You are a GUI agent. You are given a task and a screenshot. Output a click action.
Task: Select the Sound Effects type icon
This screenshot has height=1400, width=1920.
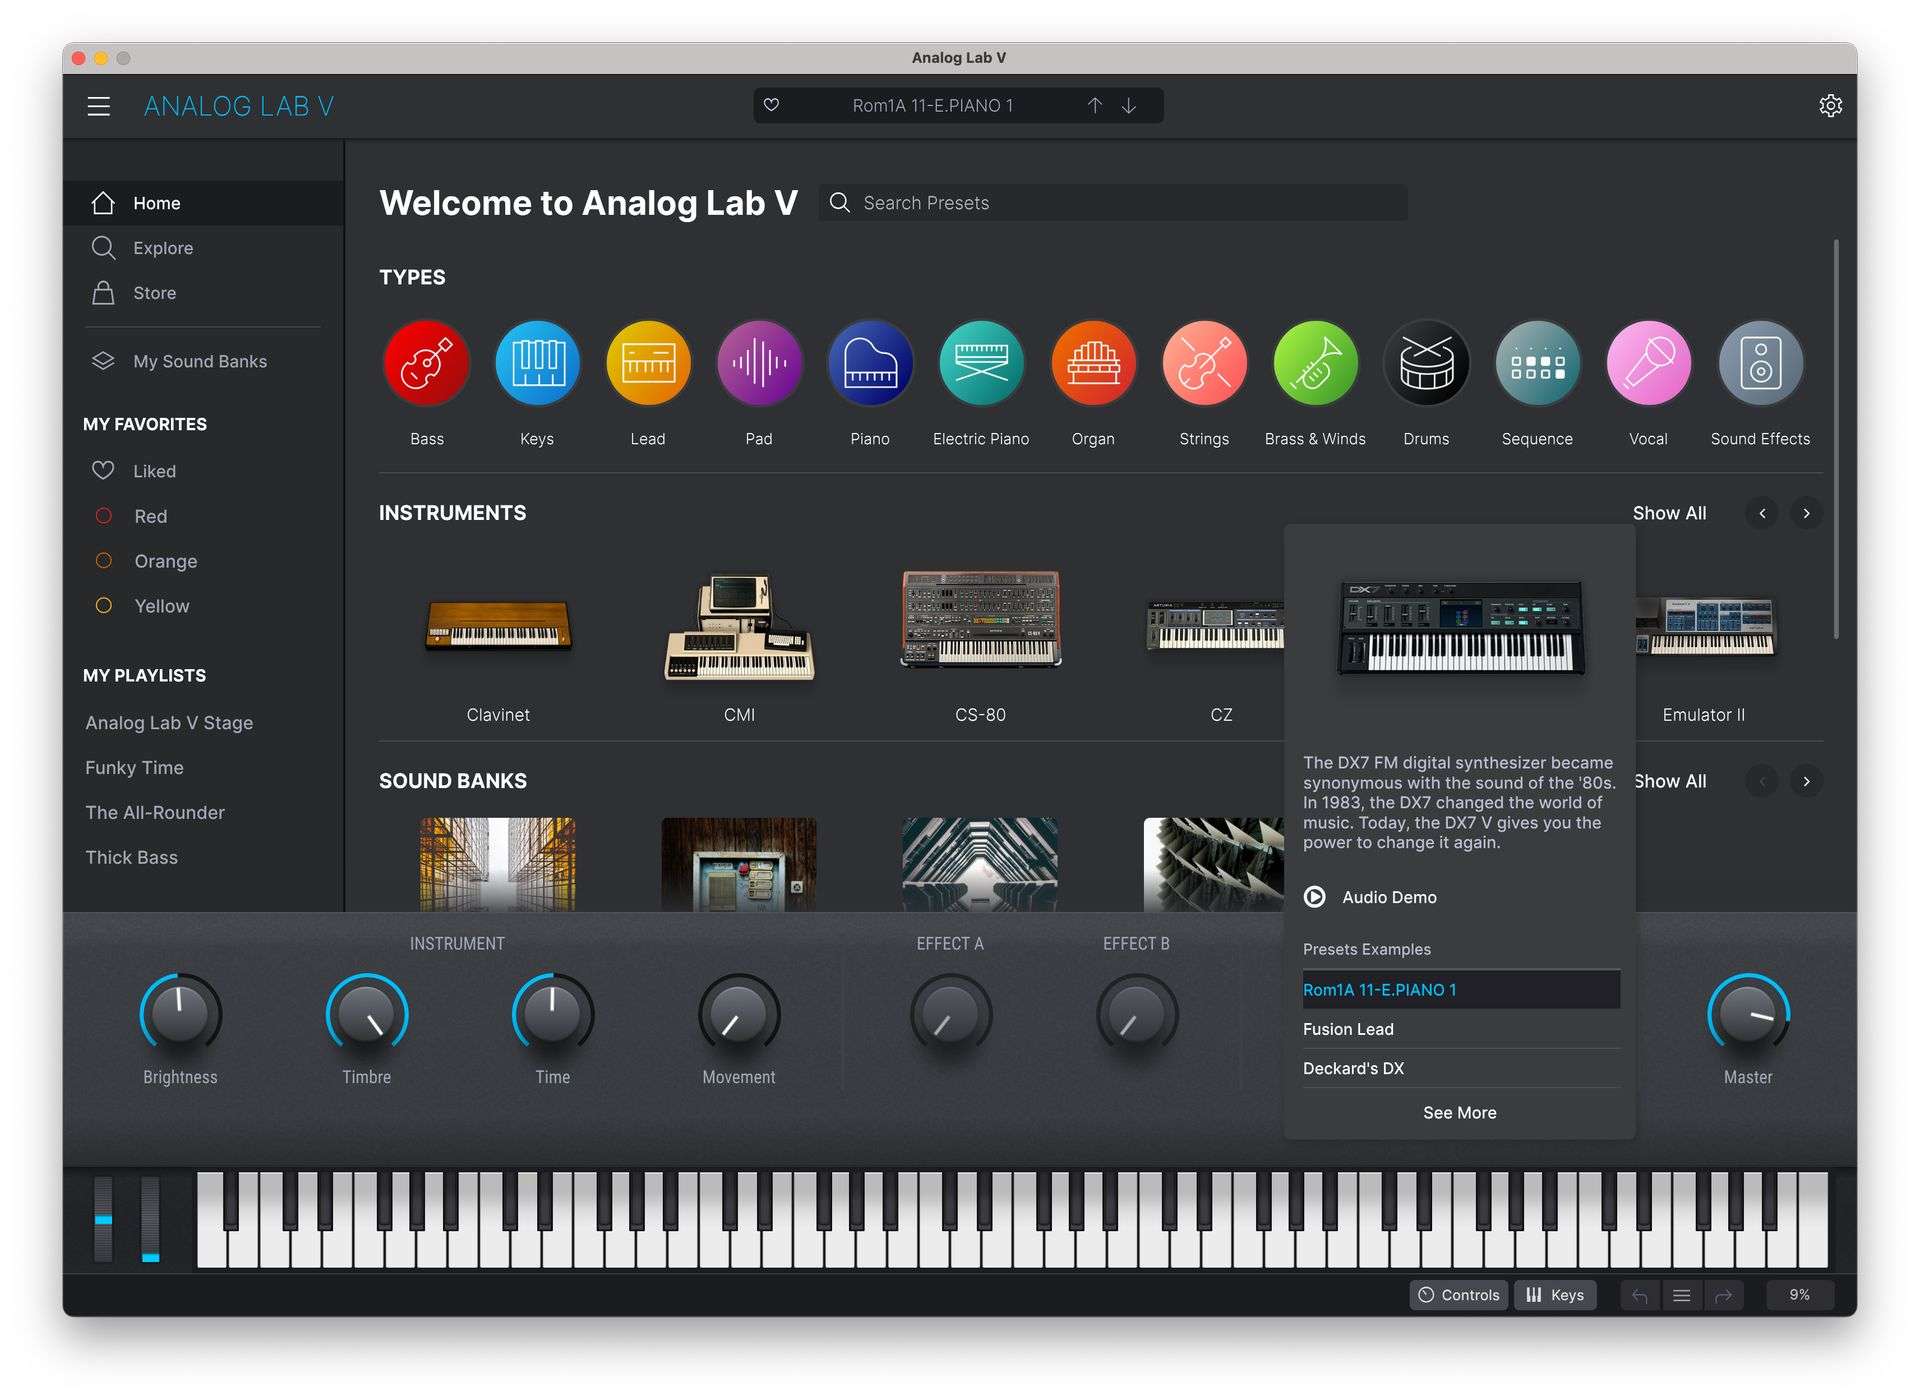tap(1760, 363)
